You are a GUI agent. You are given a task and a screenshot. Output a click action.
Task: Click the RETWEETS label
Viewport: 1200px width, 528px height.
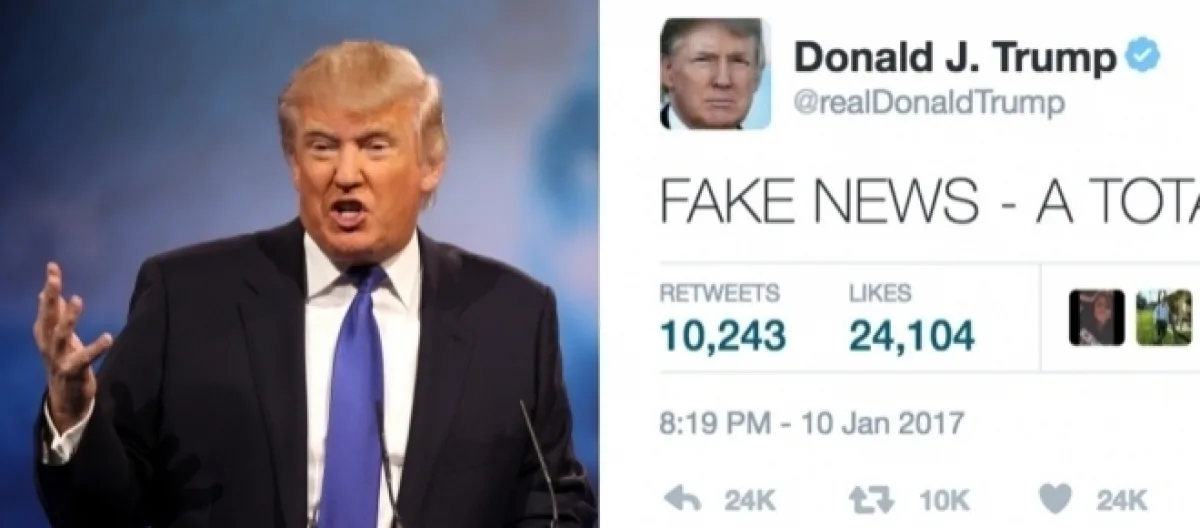point(720,293)
